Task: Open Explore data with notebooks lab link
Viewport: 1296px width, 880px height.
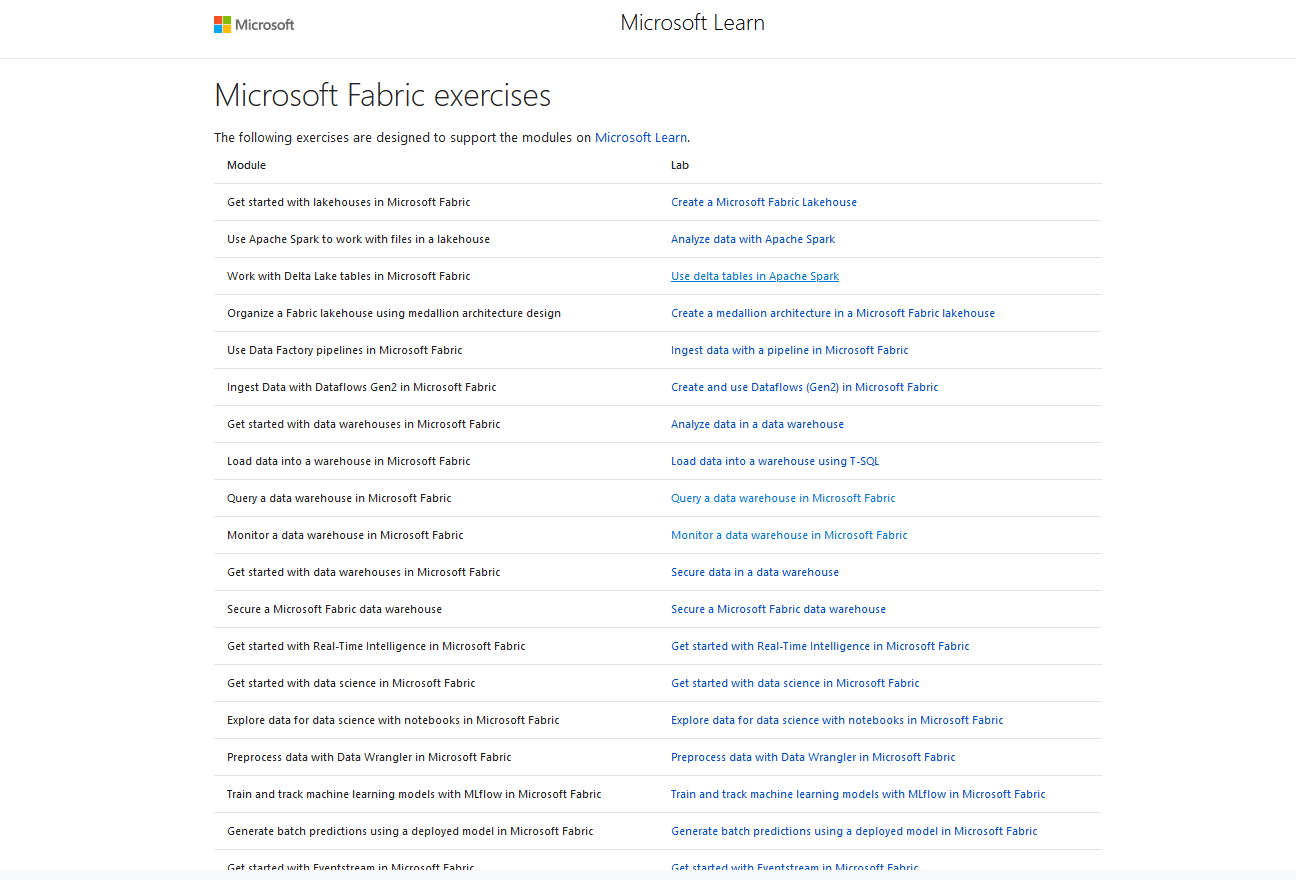Action: pos(837,720)
